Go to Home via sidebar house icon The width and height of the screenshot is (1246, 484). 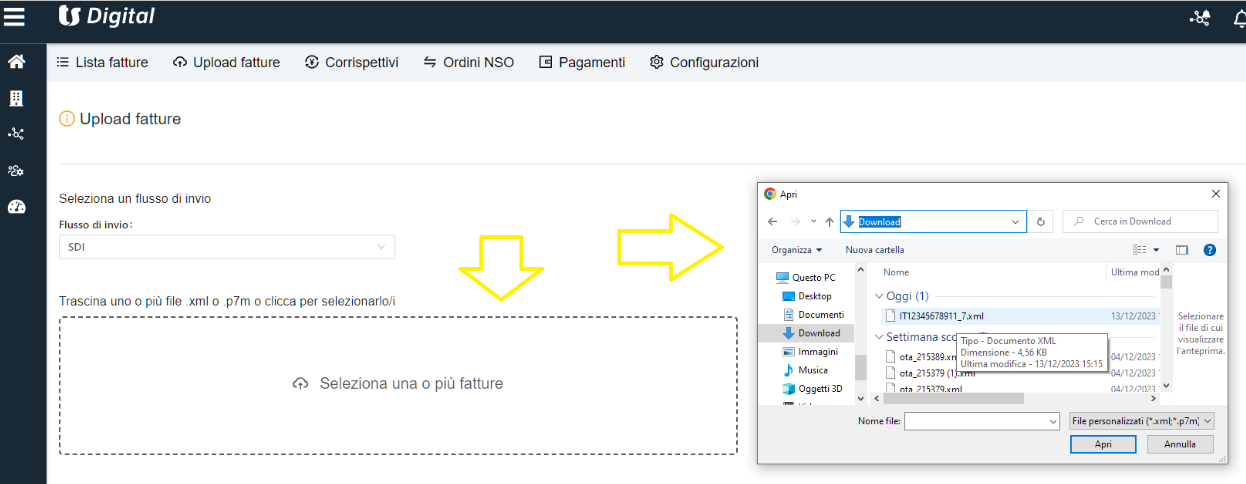coord(16,62)
